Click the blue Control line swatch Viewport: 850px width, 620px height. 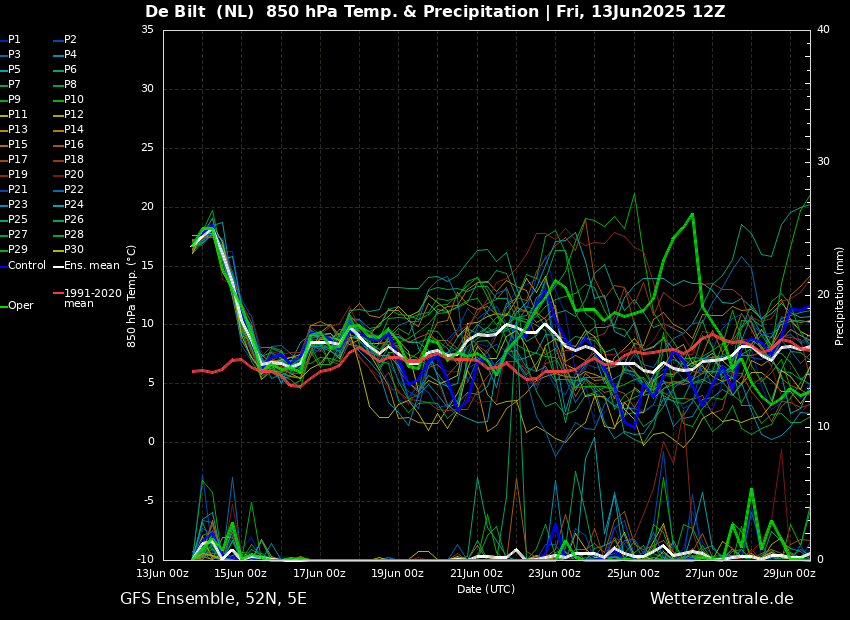click(x=3, y=266)
